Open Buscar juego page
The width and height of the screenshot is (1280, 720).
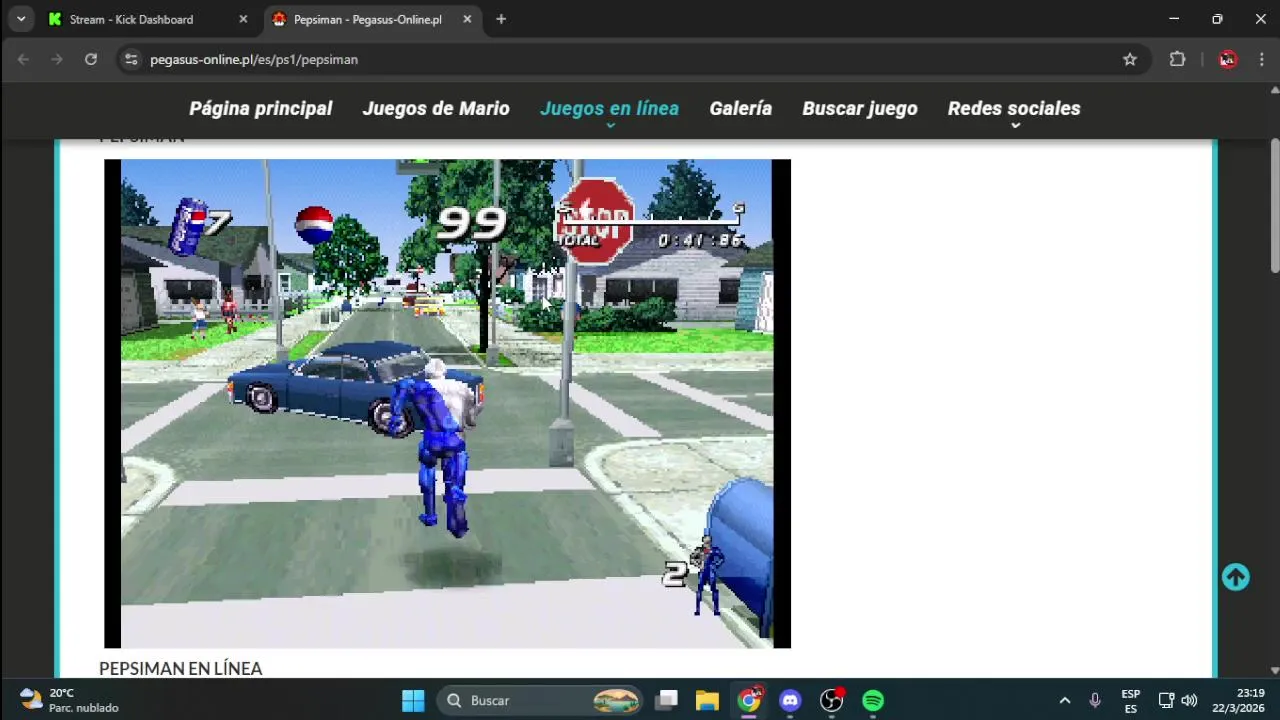click(860, 108)
